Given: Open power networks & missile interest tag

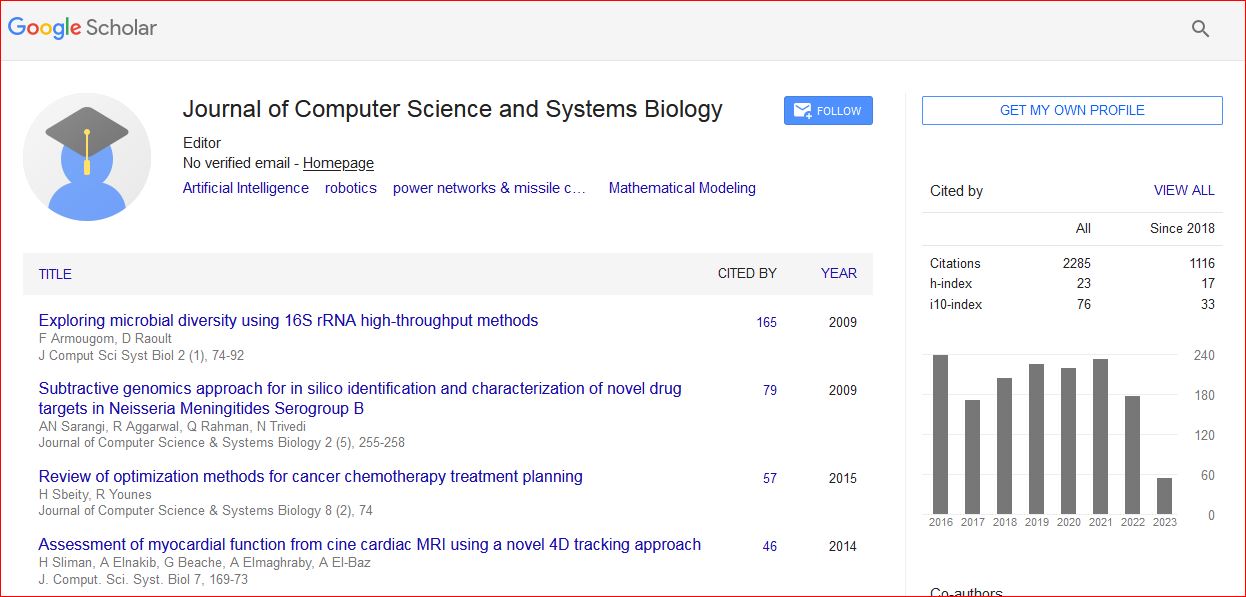Looking at the screenshot, I should pos(489,188).
